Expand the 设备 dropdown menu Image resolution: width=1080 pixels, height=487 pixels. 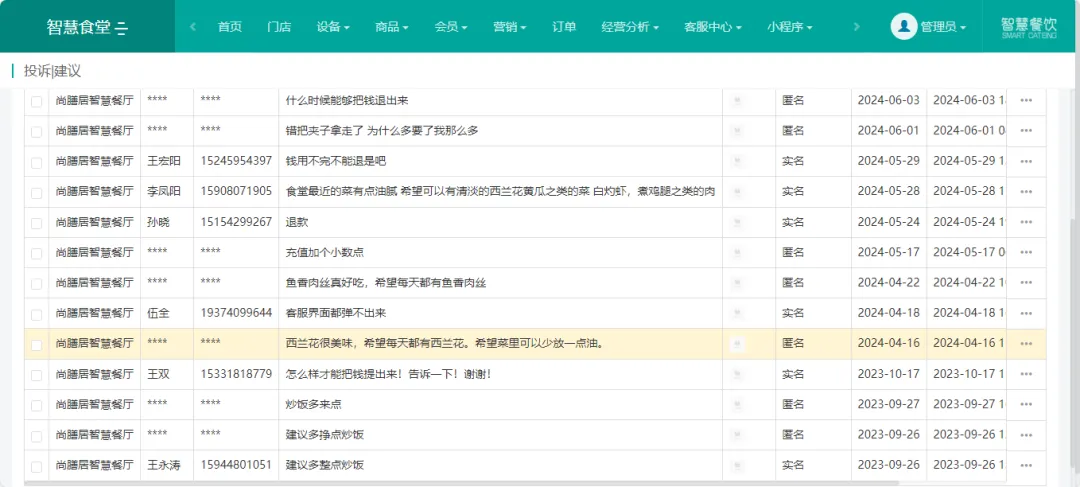click(333, 27)
